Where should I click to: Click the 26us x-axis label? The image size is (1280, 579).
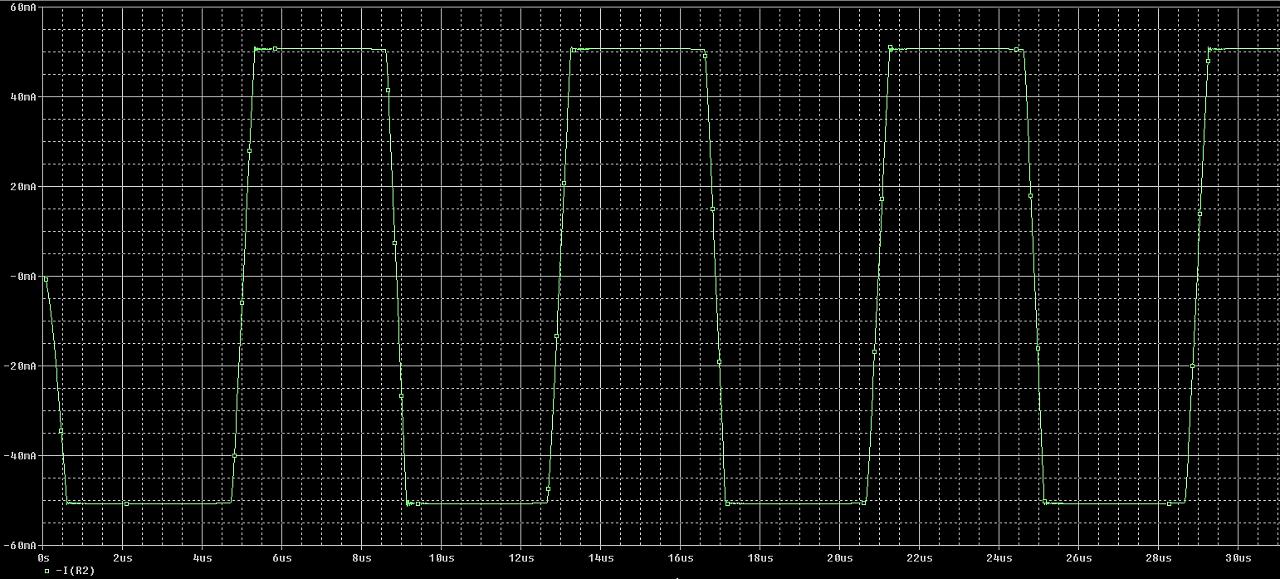(x=1077, y=557)
